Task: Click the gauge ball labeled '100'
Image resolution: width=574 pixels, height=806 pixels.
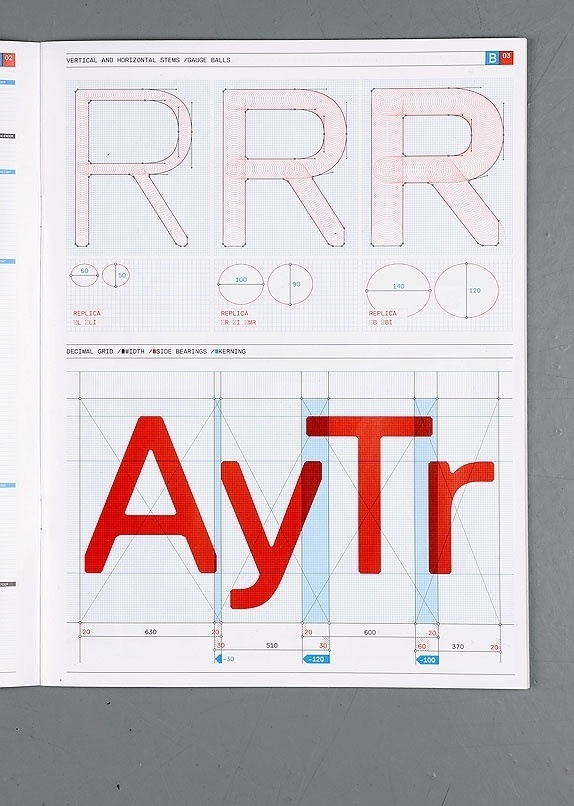Action: [x=240, y=284]
